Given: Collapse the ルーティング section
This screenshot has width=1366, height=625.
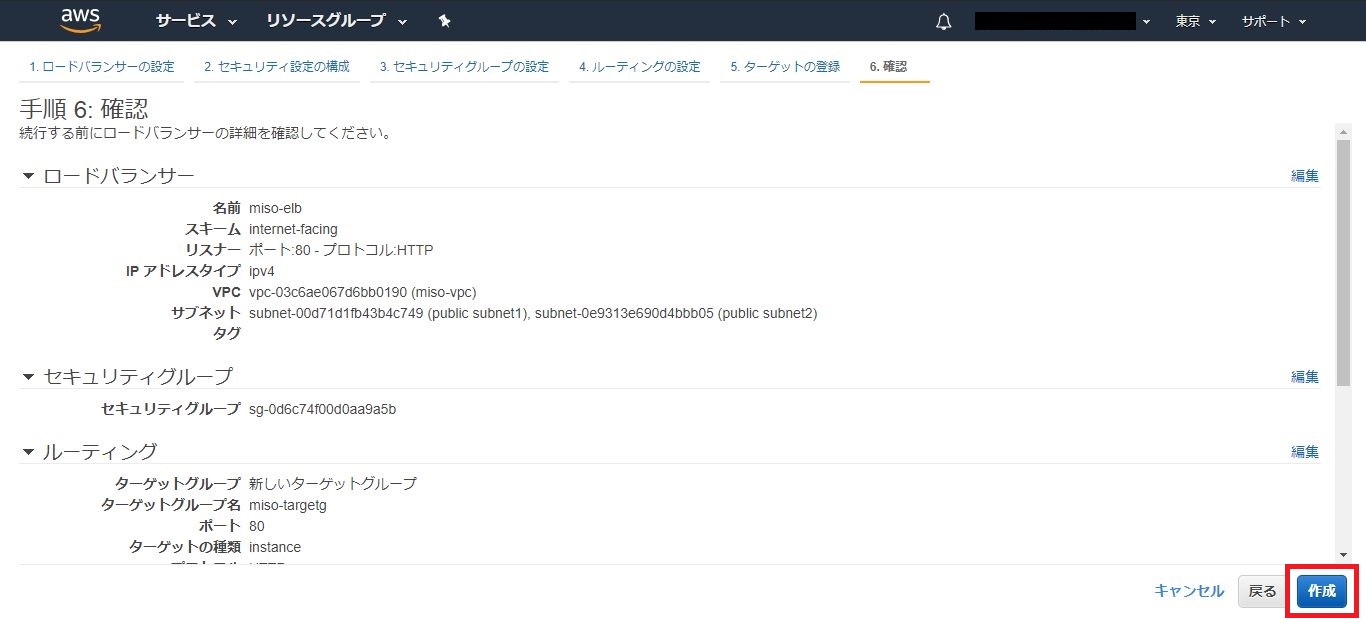Looking at the screenshot, I should [29, 452].
